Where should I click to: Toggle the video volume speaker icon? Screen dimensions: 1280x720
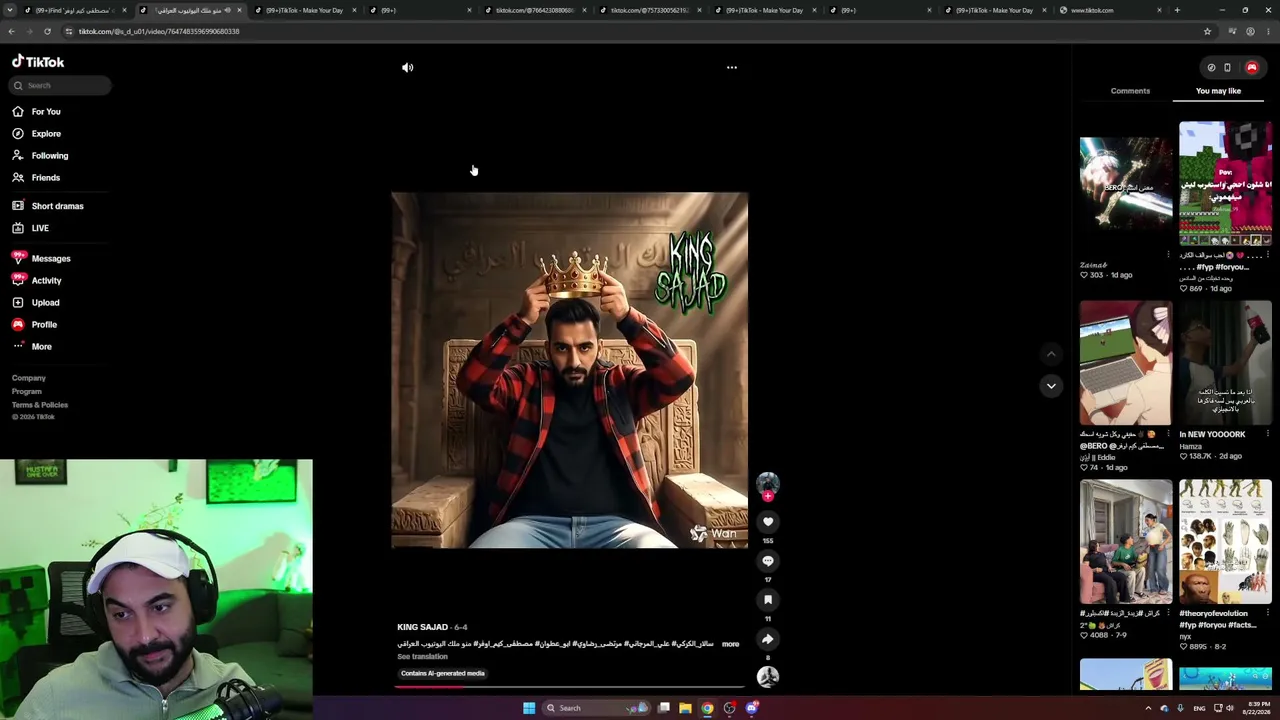(407, 67)
